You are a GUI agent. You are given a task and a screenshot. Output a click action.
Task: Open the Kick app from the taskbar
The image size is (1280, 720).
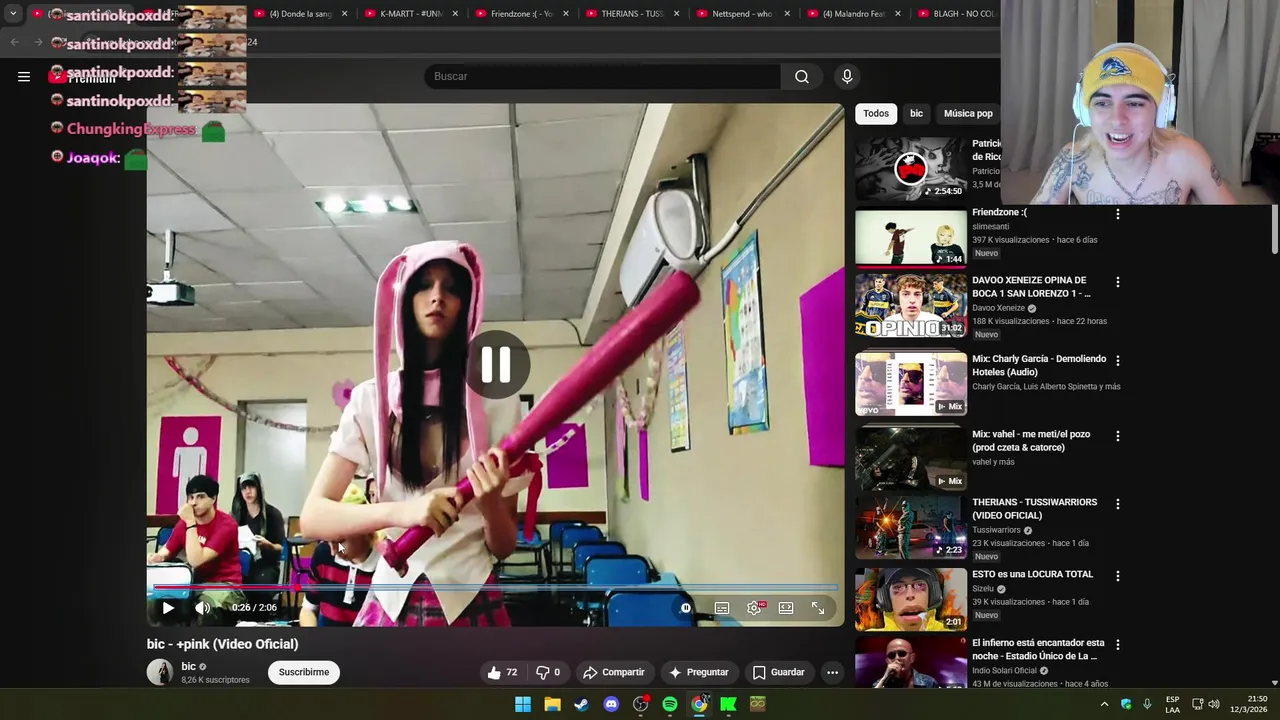click(x=729, y=704)
